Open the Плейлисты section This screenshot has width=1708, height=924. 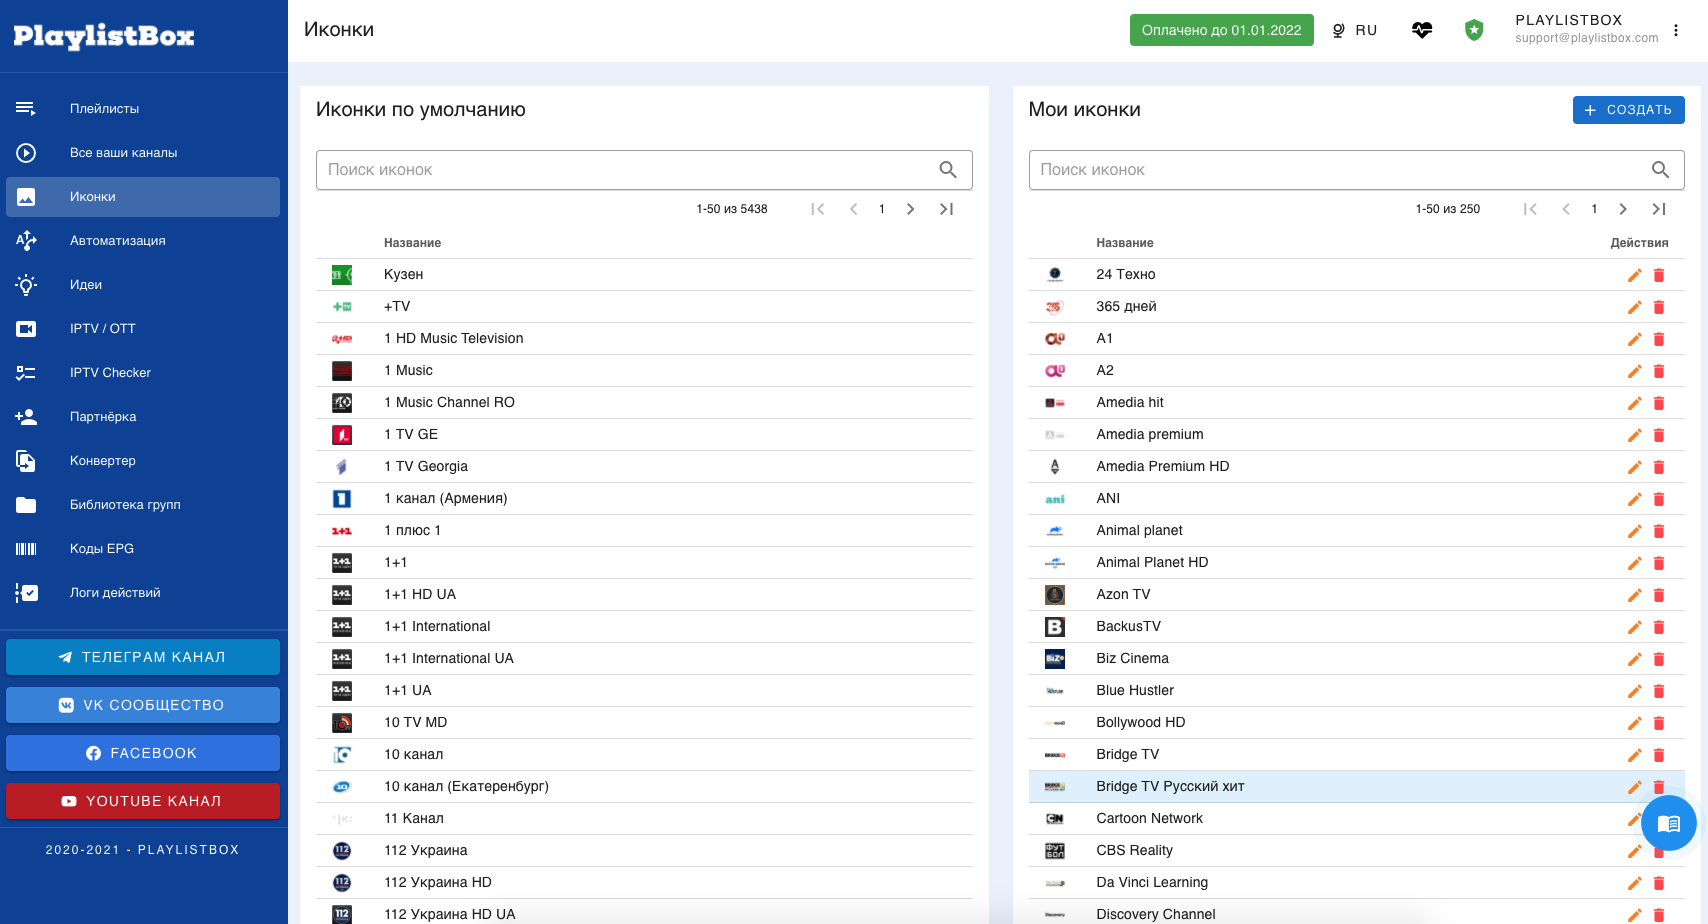pyautogui.click(x=143, y=109)
